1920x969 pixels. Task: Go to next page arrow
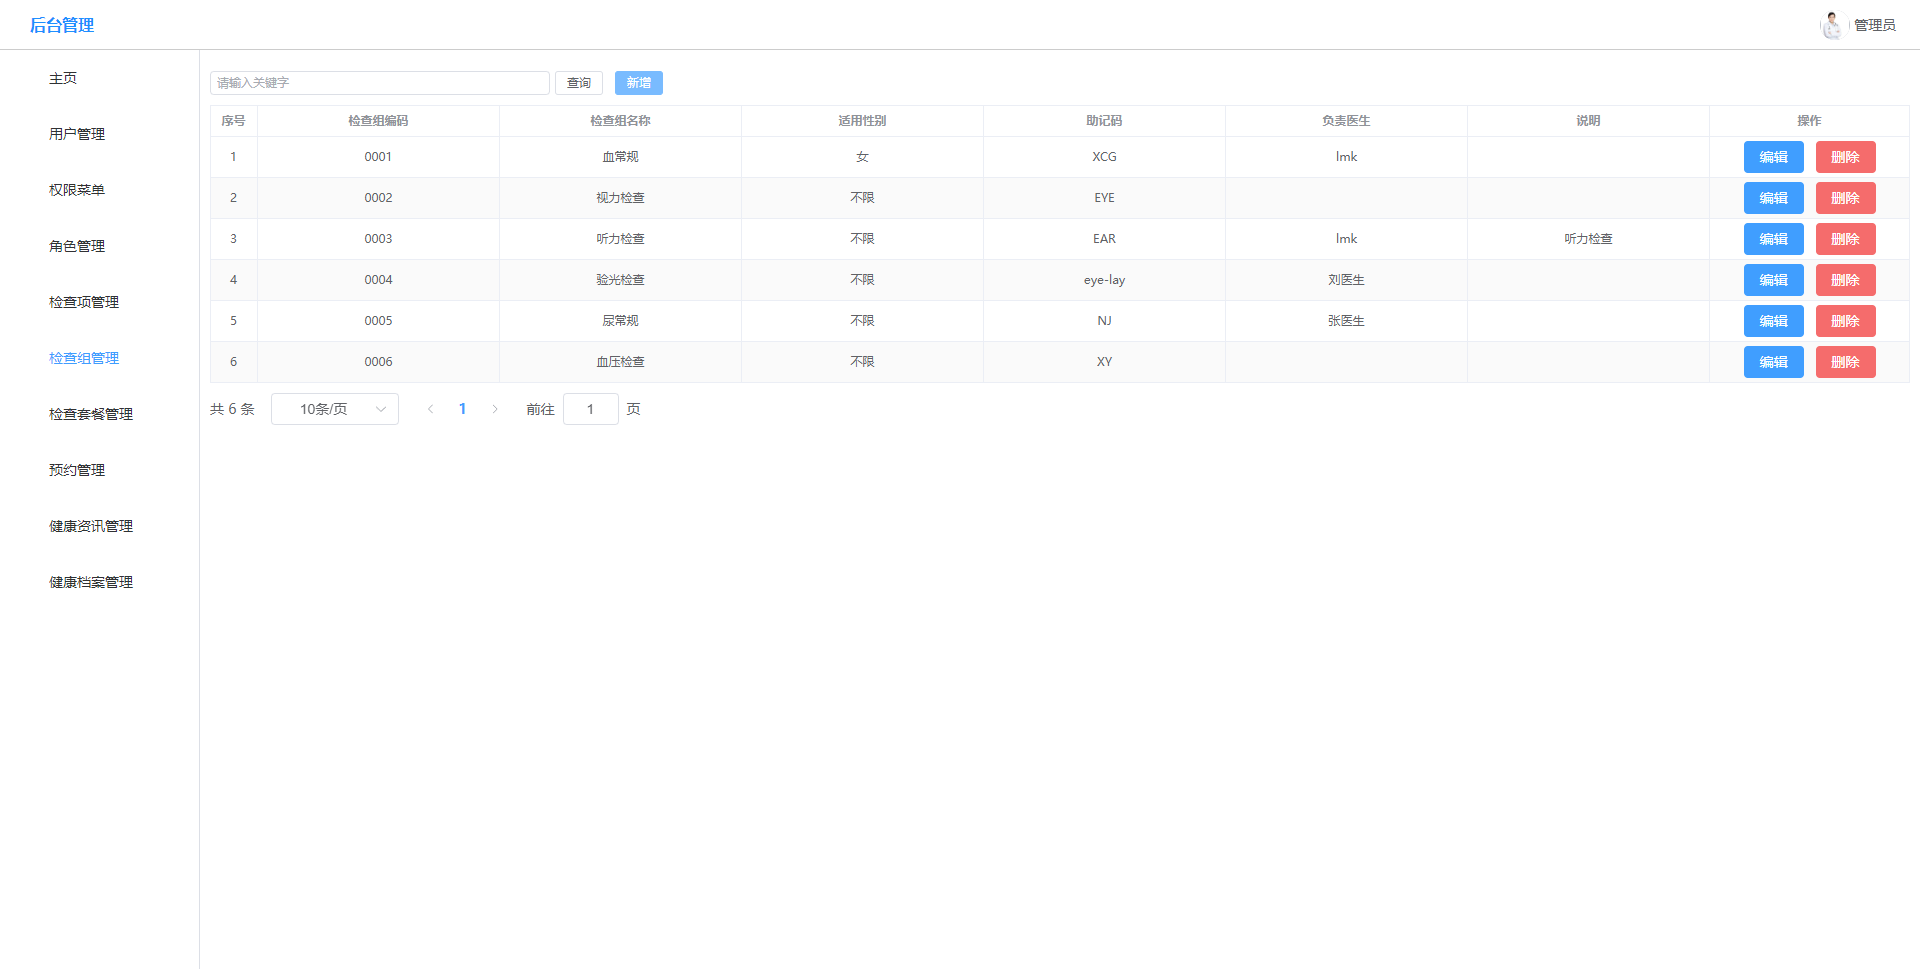click(x=495, y=409)
